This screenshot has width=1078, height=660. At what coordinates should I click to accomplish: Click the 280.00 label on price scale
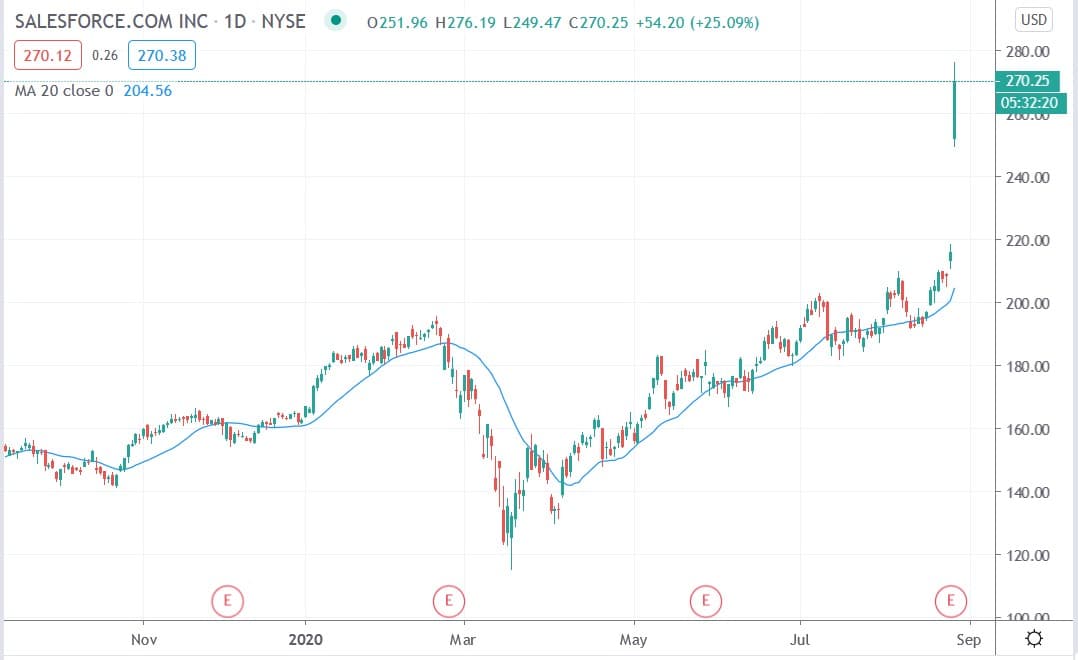1028,52
